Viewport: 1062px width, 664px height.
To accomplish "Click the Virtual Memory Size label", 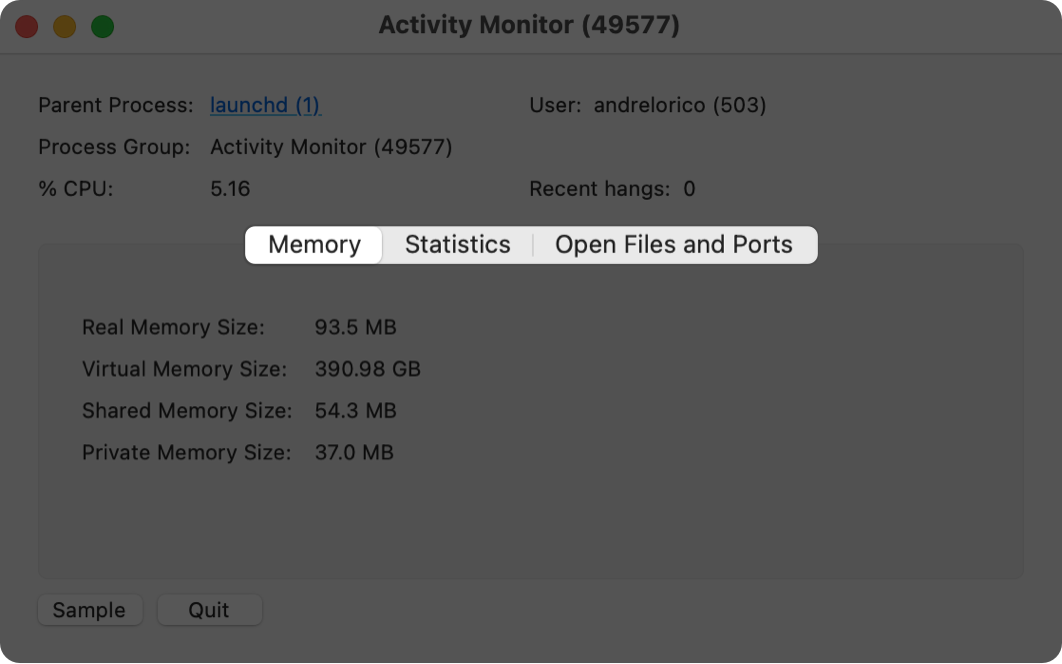I will click(x=184, y=369).
